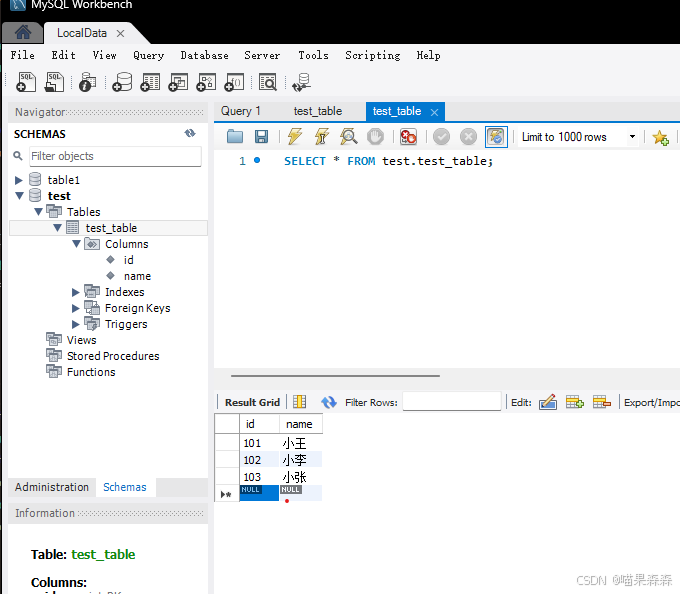680x594 pixels.
Task: Toggle the auto-commit mode button
Action: [x=496, y=137]
